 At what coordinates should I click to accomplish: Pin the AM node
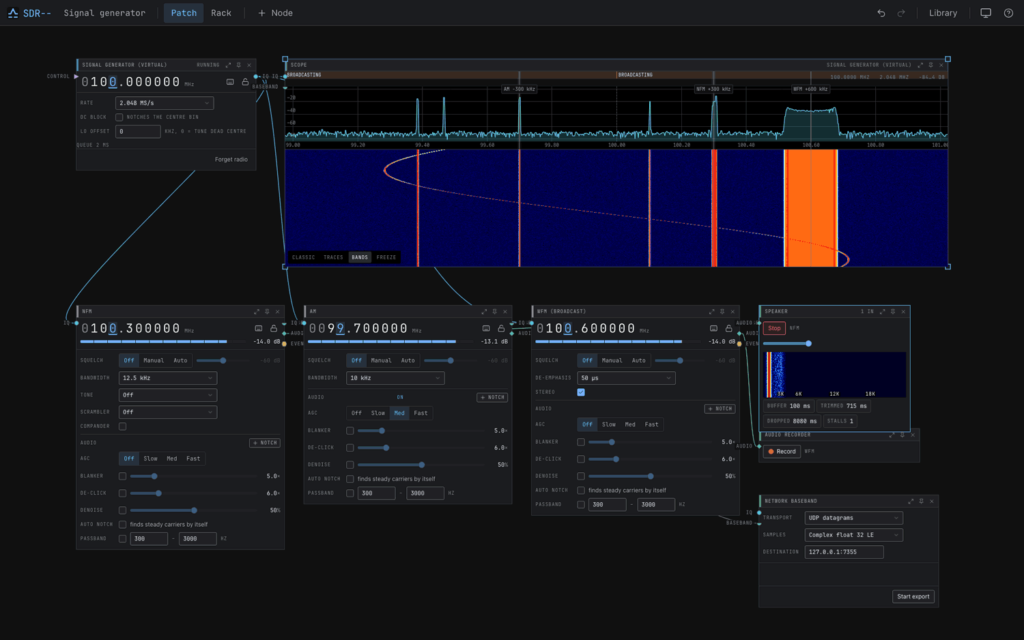pyautogui.click(x=494, y=312)
